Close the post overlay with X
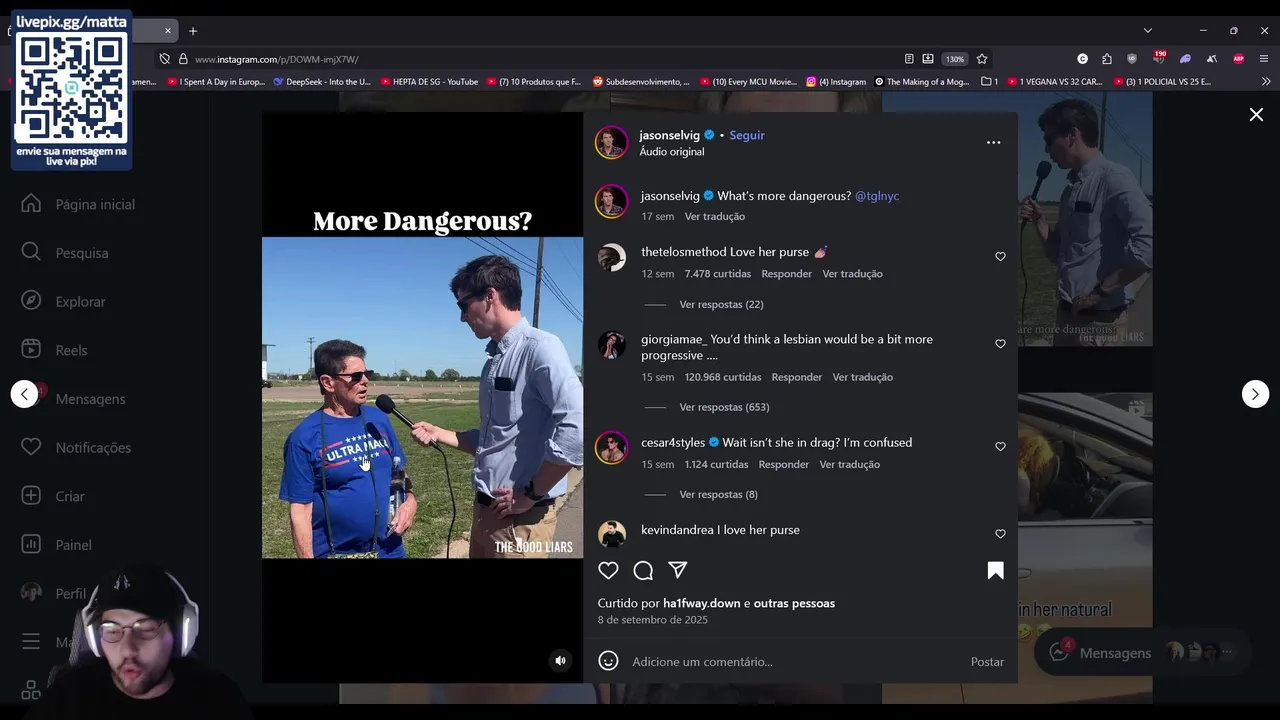 pos(1256,115)
